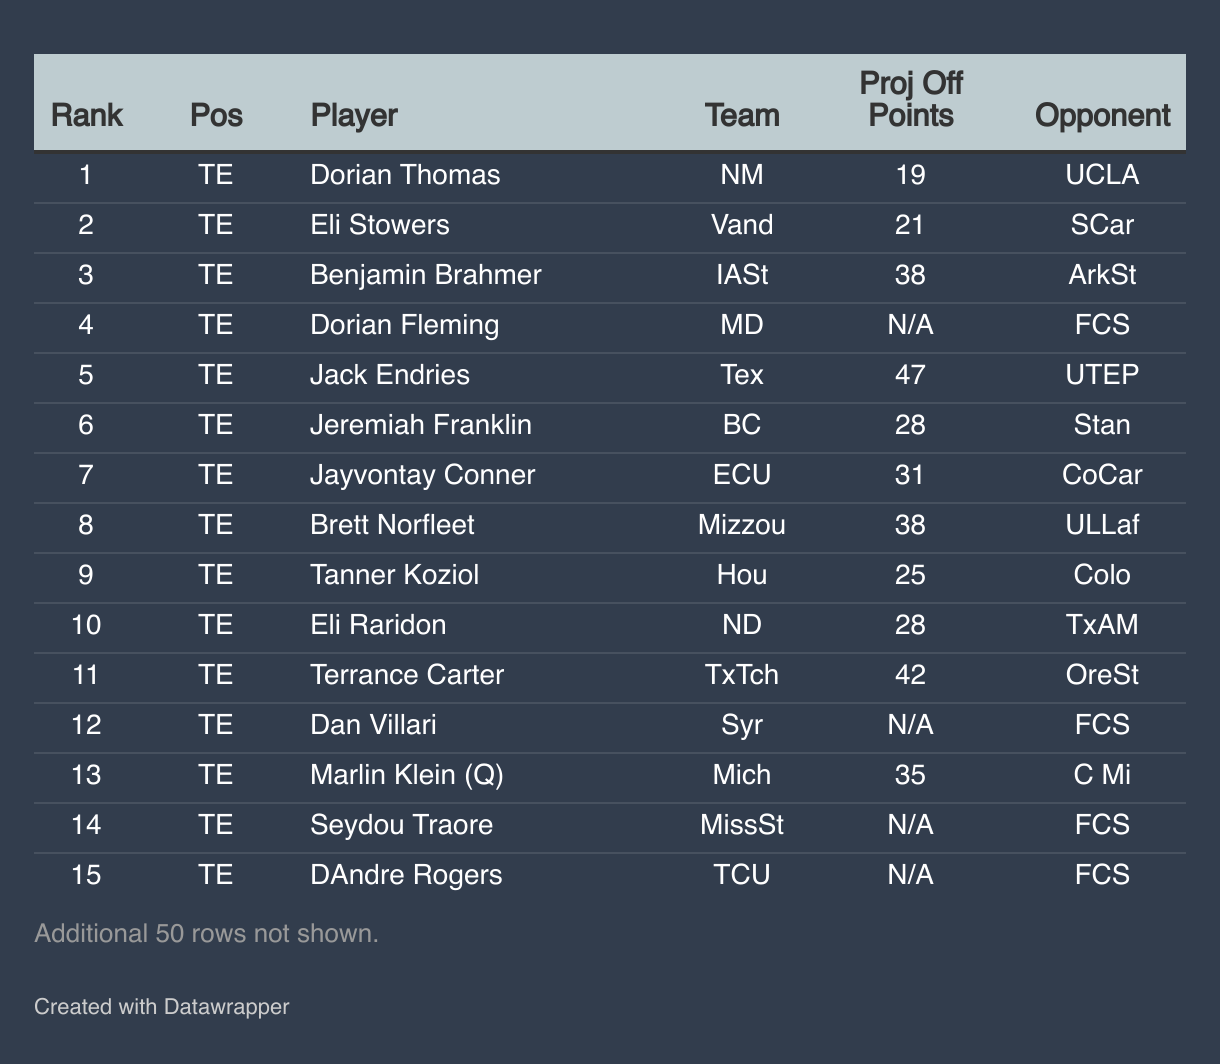Click the Pos column header

216,115
